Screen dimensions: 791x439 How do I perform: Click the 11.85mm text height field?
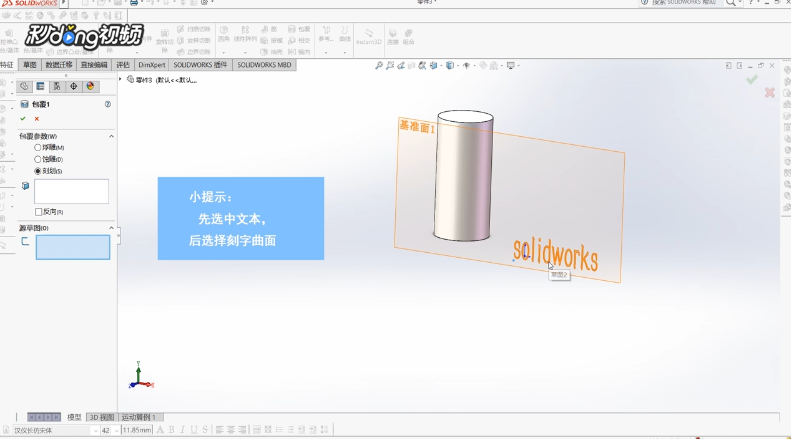point(137,430)
